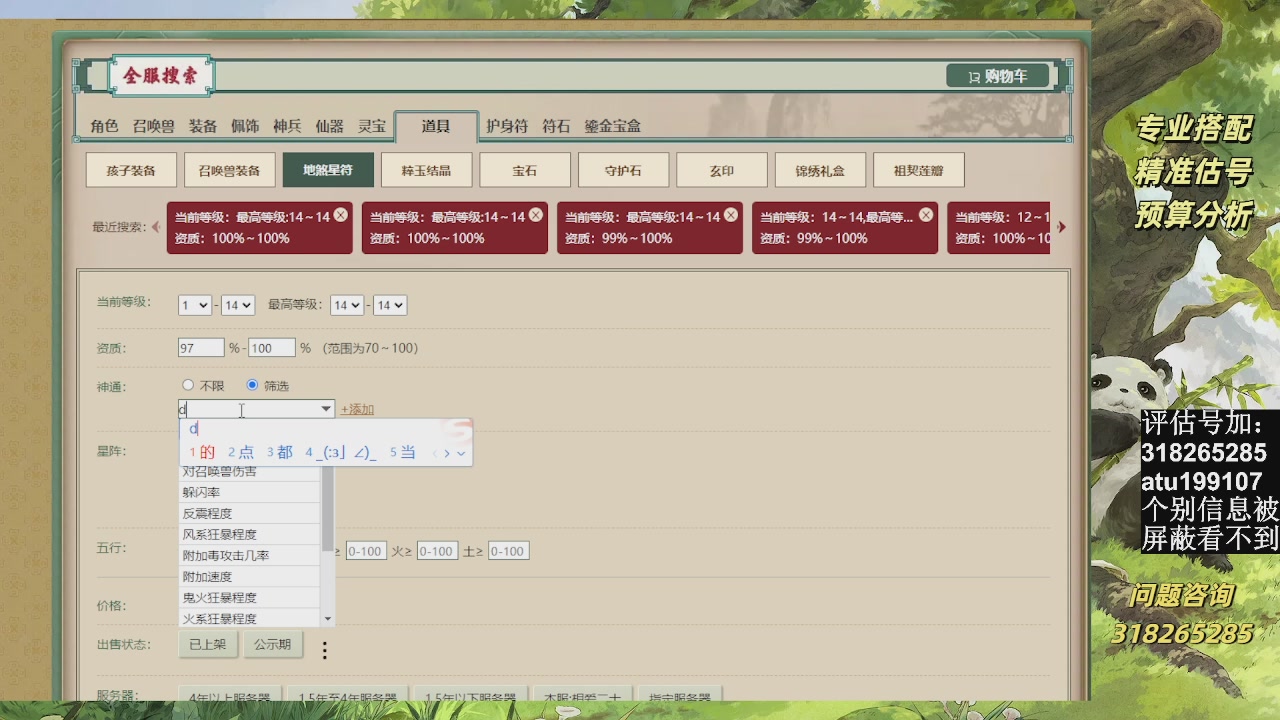Open the 宝石 sub-category tab
Viewport: 1280px width, 720px height.
click(525, 170)
